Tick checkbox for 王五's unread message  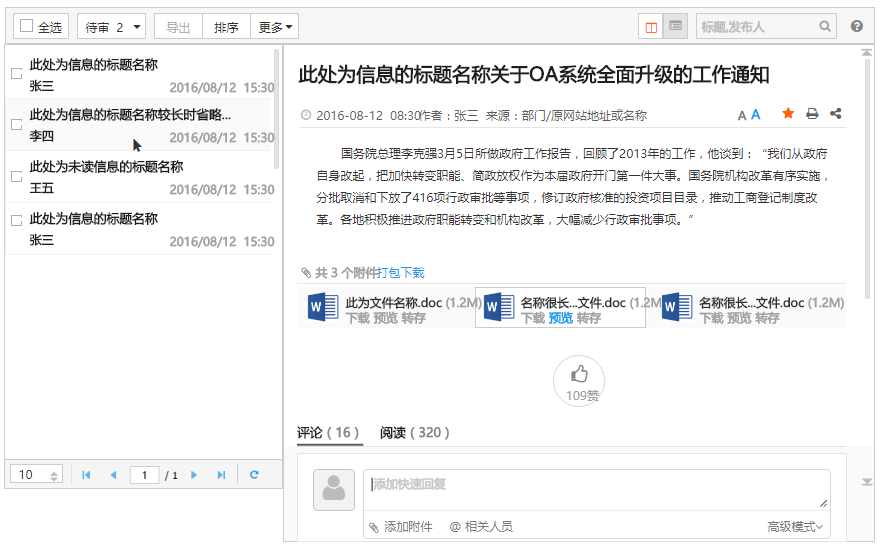click(x=16, y=177)
